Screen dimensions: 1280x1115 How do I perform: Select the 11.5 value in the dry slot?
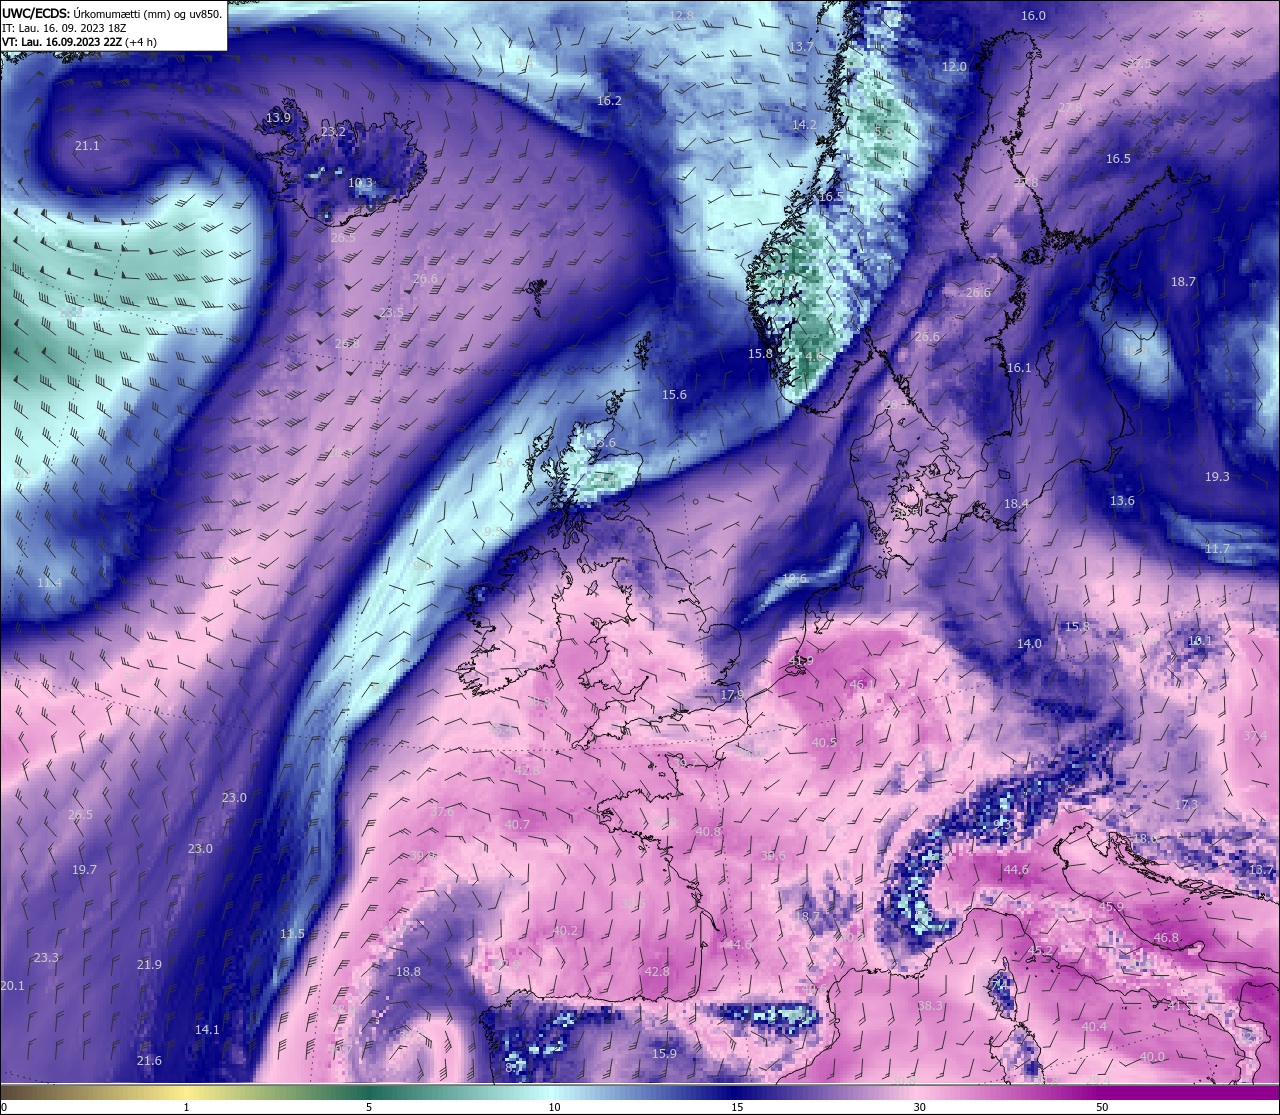292,934
